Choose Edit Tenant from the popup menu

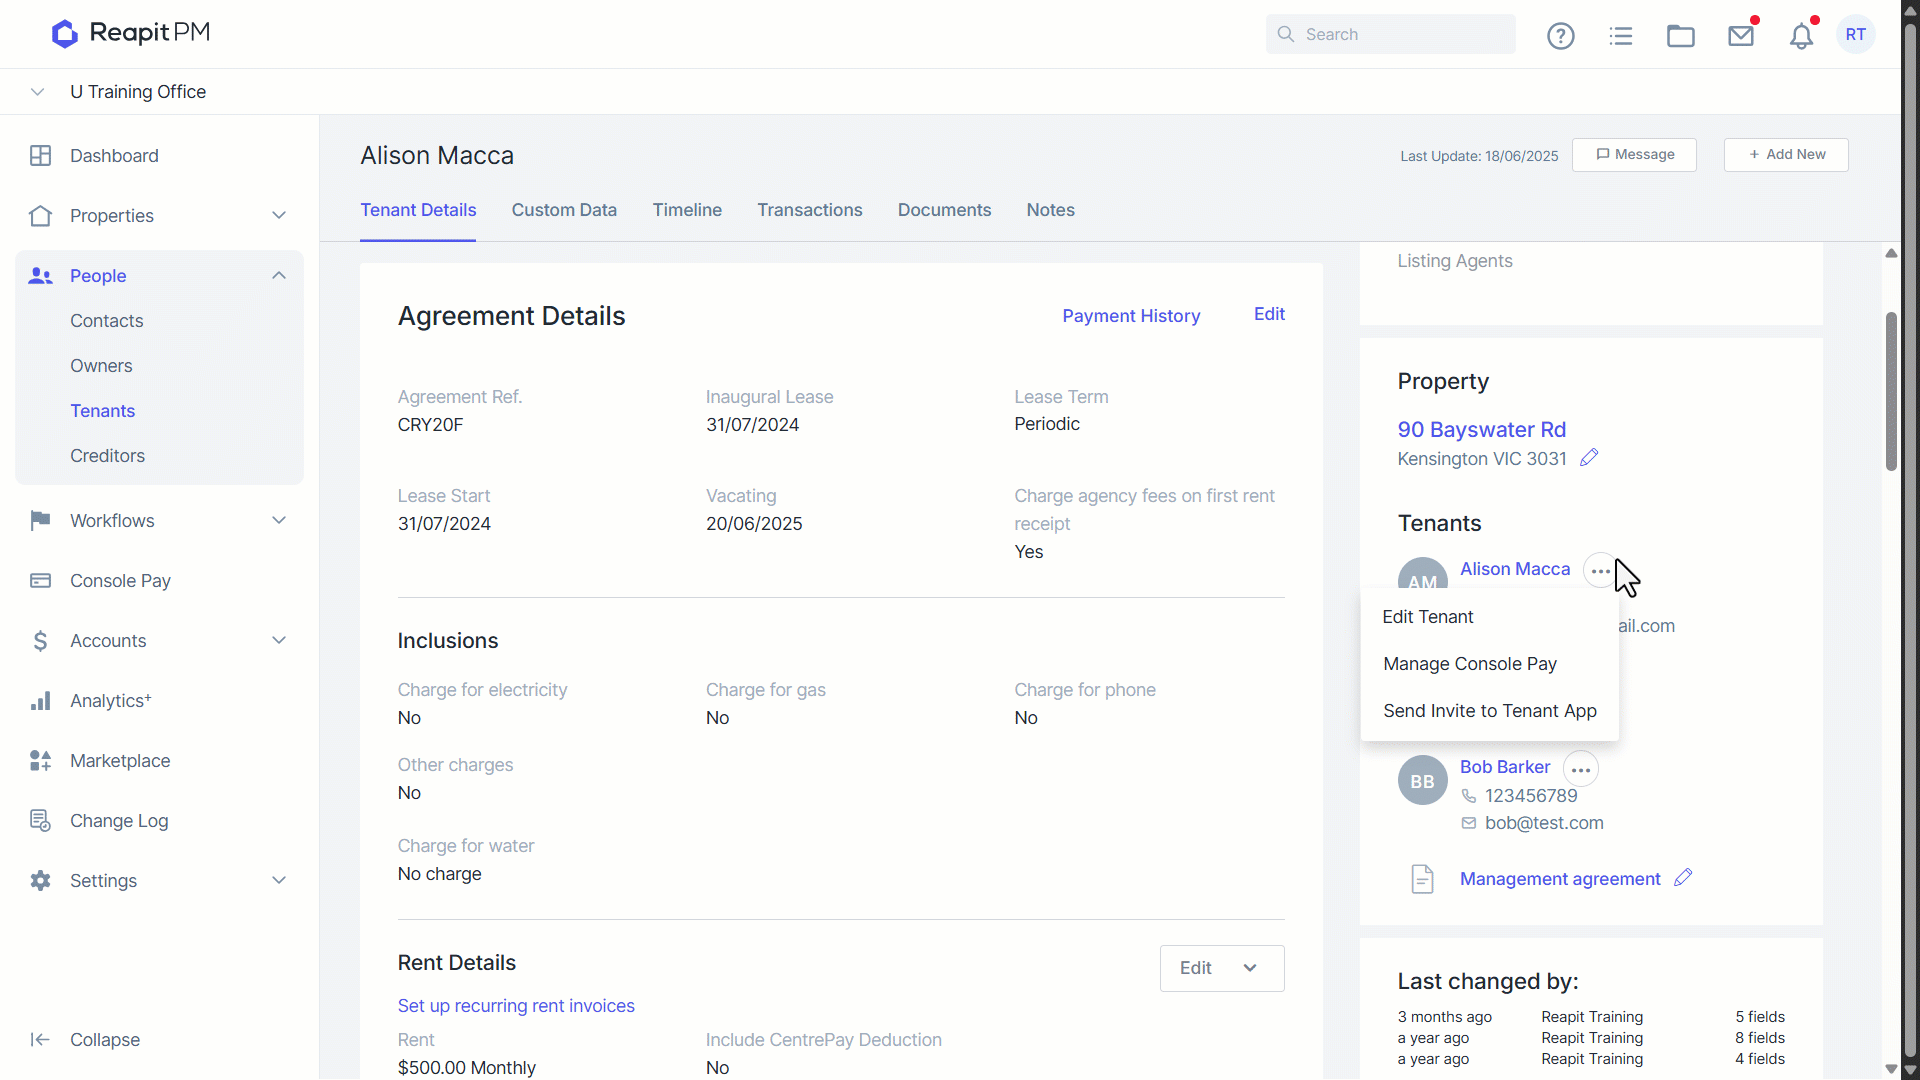tap(1428, 617)
